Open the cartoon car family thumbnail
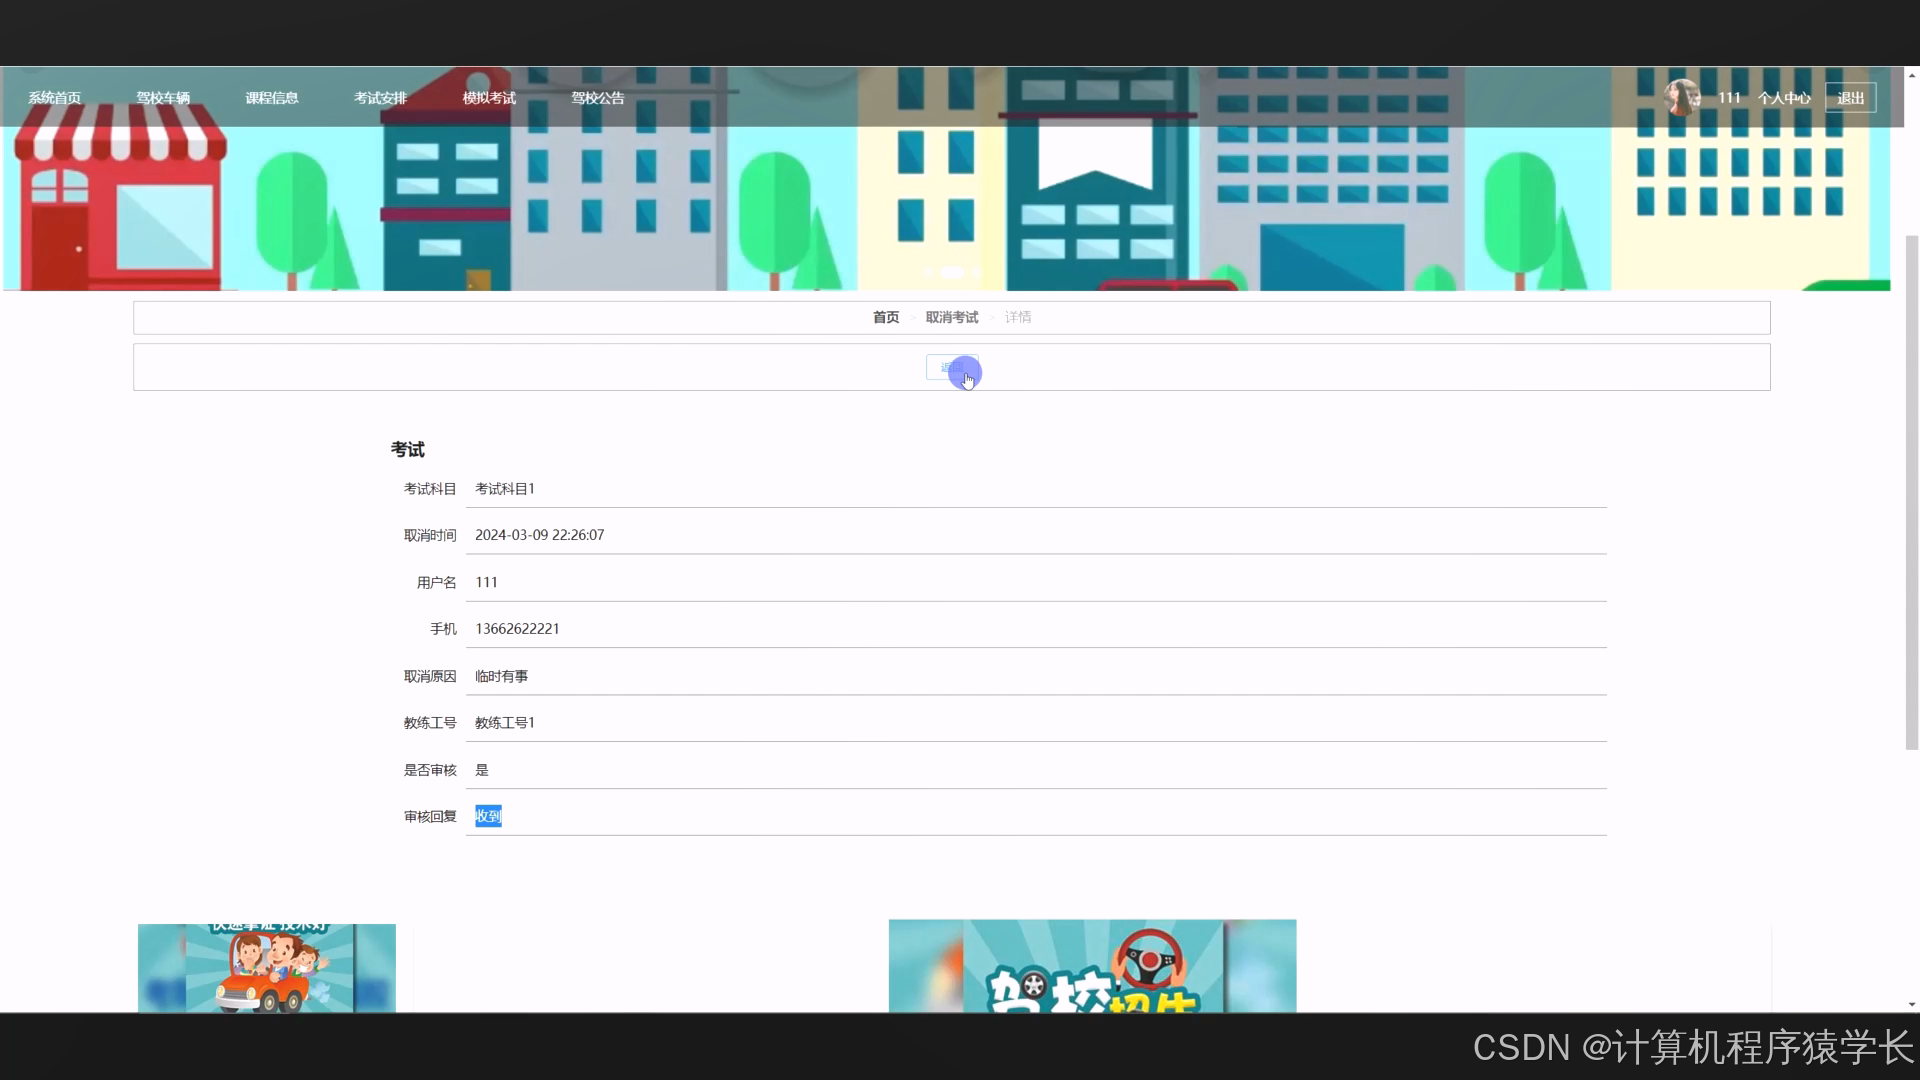The height and width of the screenshot is (1080, 1920). click(x=267, y=968)
